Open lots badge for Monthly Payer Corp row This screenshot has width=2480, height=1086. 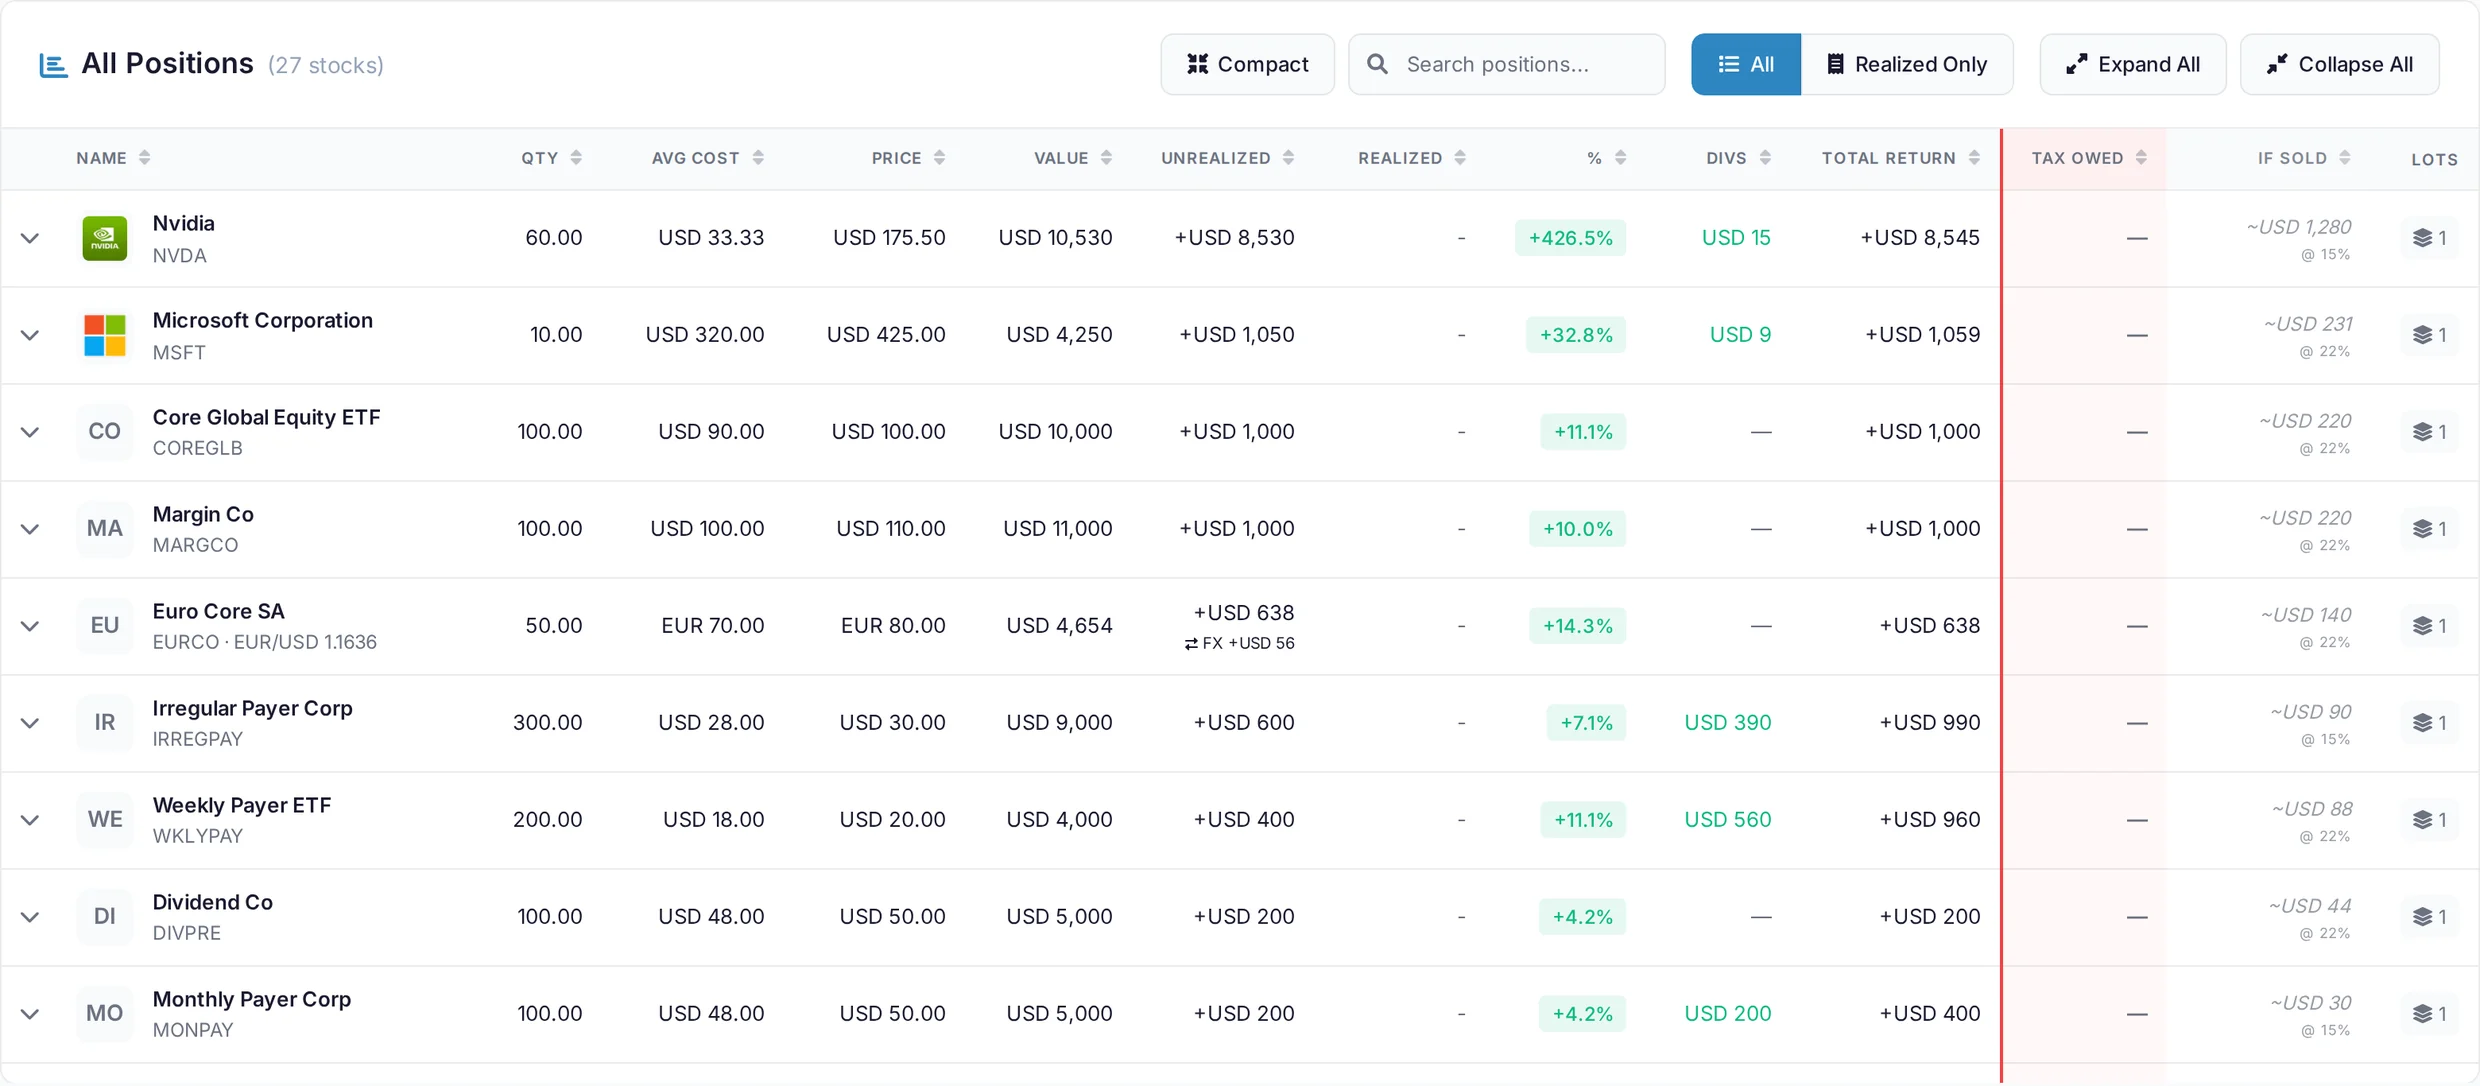(x=2430, y=1014)
